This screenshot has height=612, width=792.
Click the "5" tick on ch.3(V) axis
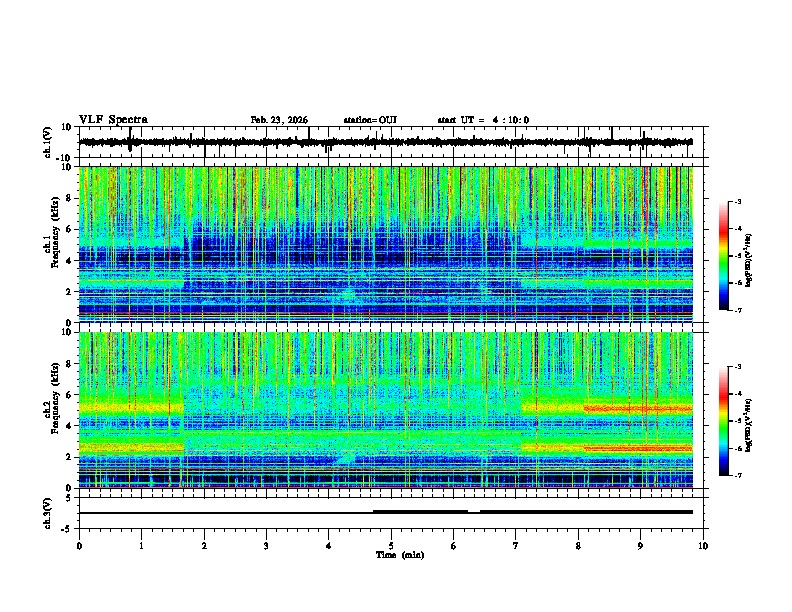coord(69,498)
